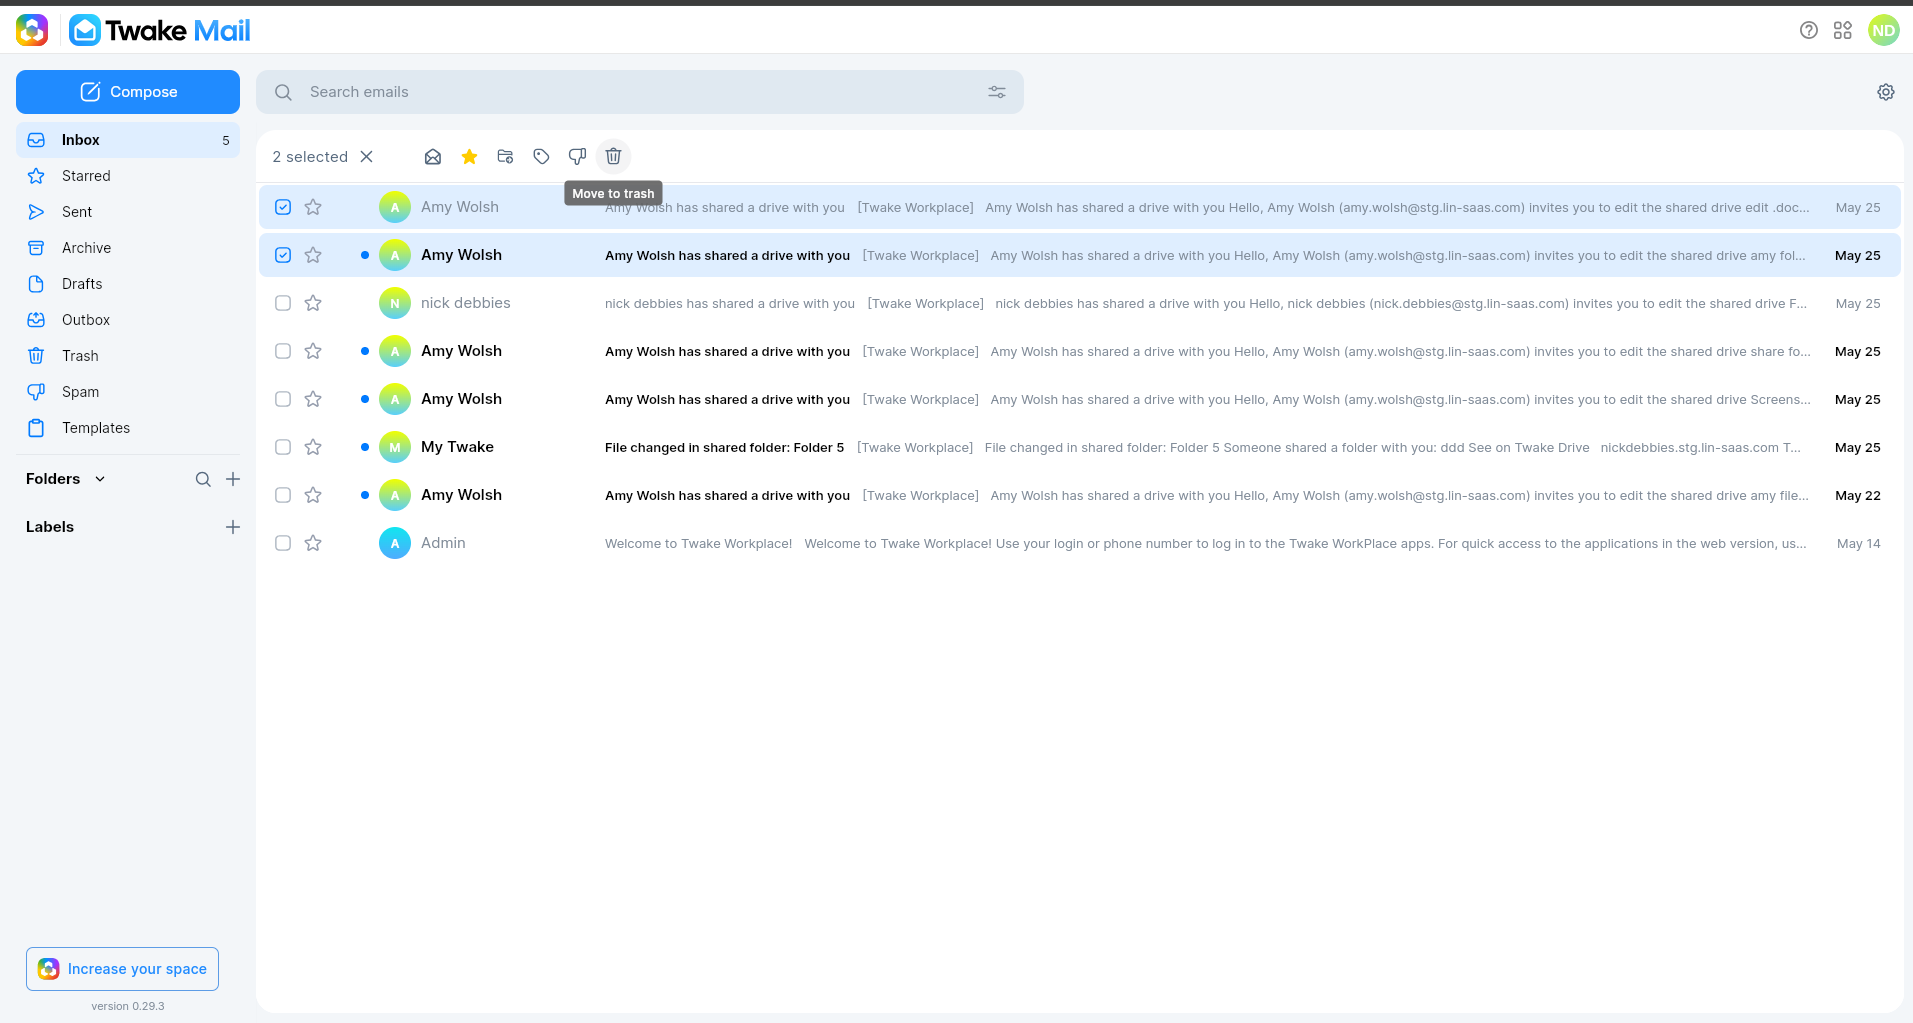Star the Admin welcome email

(313, 543)
